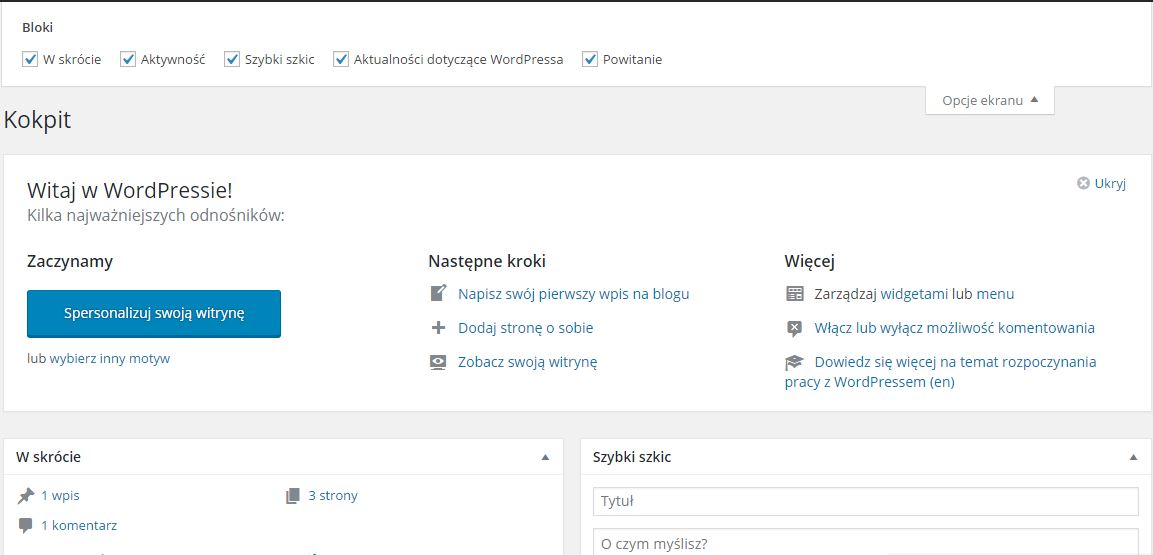Open Dowiedz się więcej o WordPressie link
This screenshot has height=555, width=1153.
coord(940,372)
